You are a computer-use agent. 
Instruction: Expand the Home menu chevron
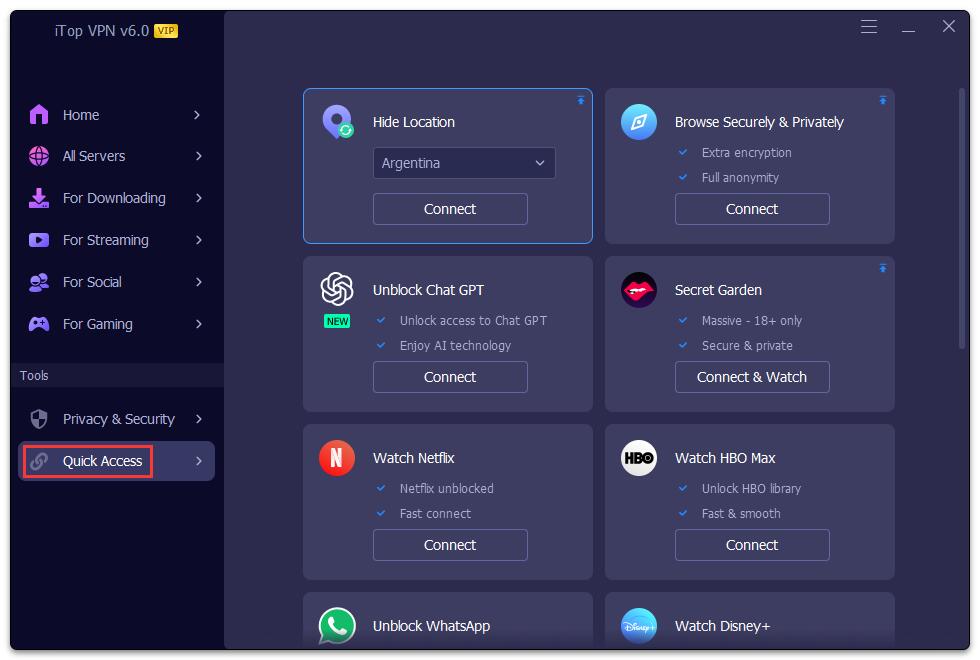pyautogui.click(x=197, y=115)
